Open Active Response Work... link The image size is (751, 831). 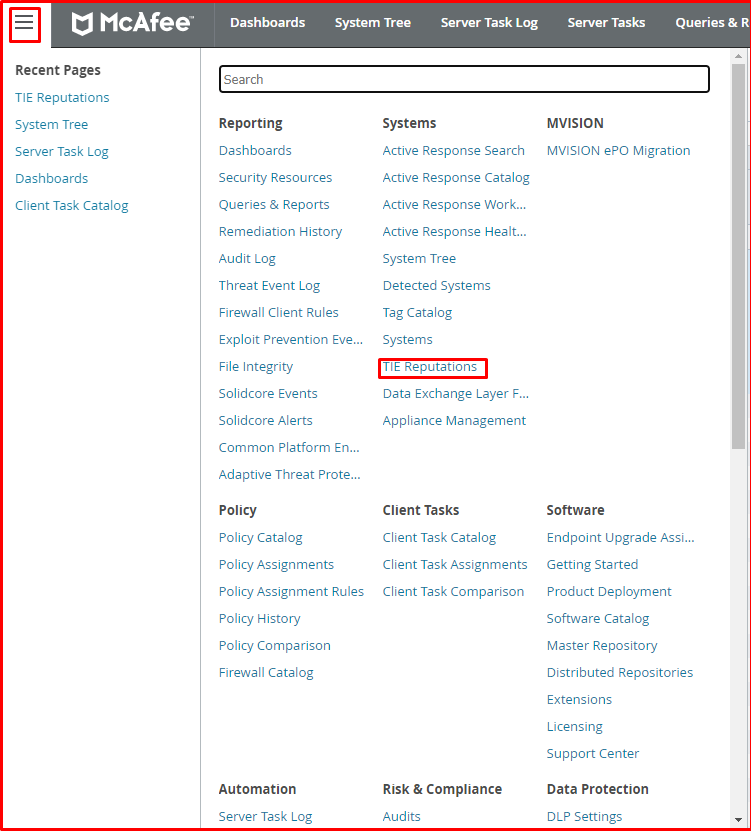tap(454, 205)
